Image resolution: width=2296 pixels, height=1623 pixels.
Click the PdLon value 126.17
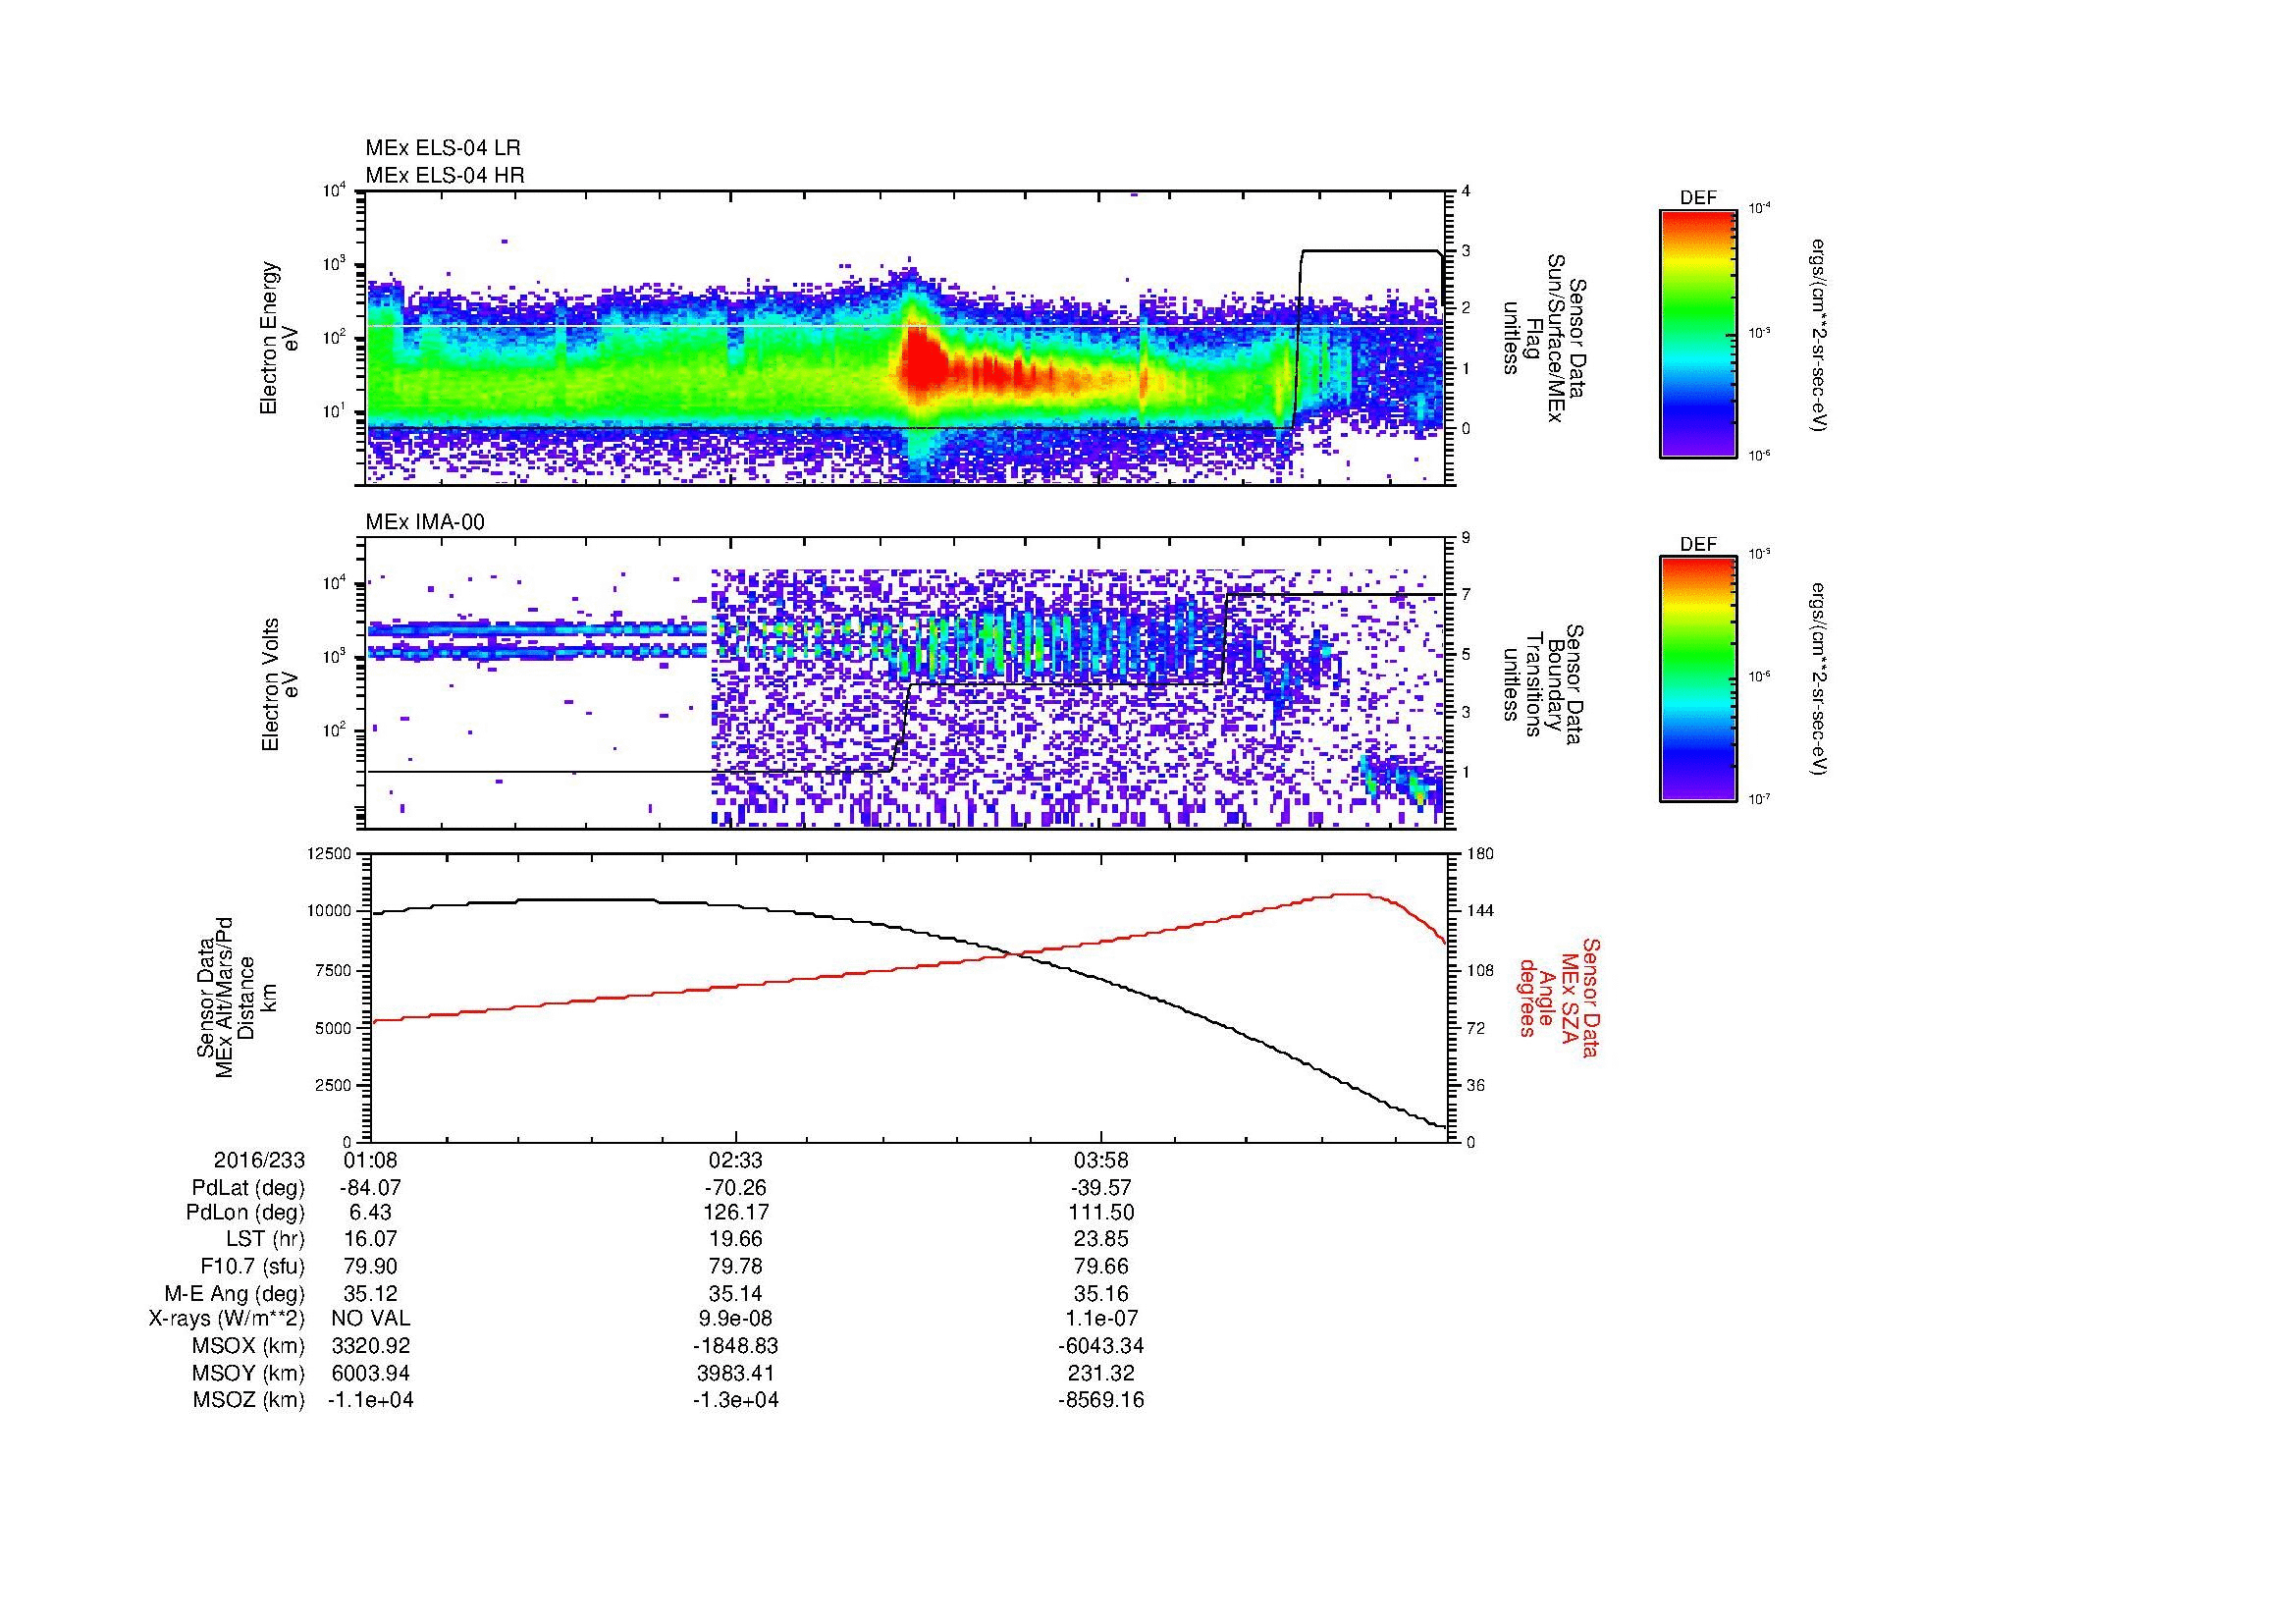click(736, 1213)
